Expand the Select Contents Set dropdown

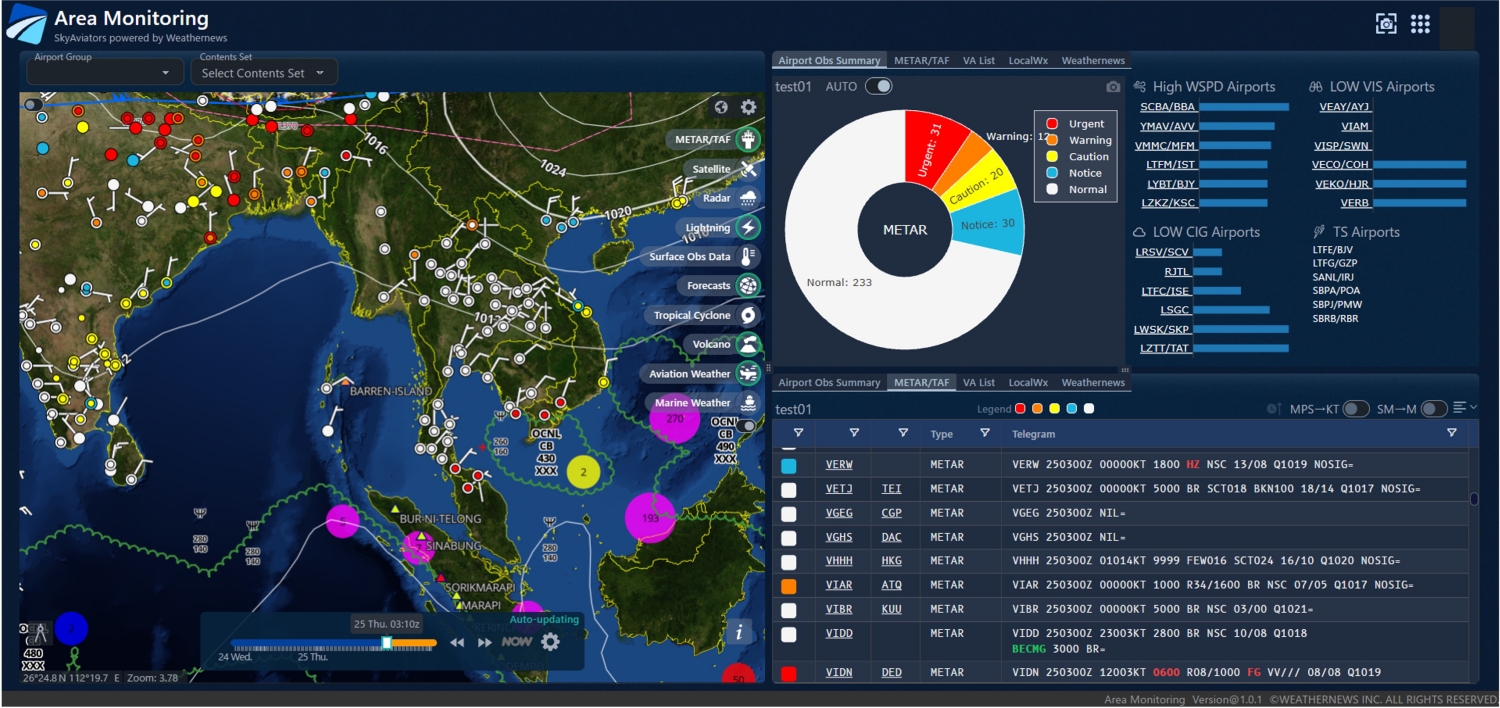(x=263, y=73)
